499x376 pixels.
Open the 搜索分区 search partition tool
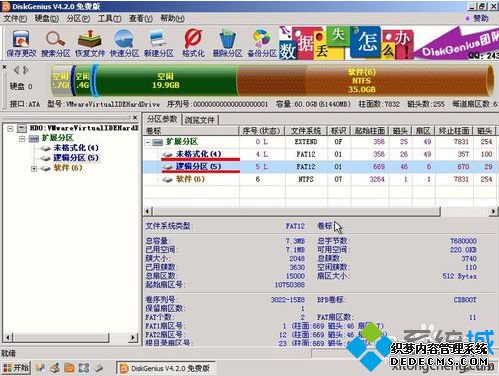point(56,43)
